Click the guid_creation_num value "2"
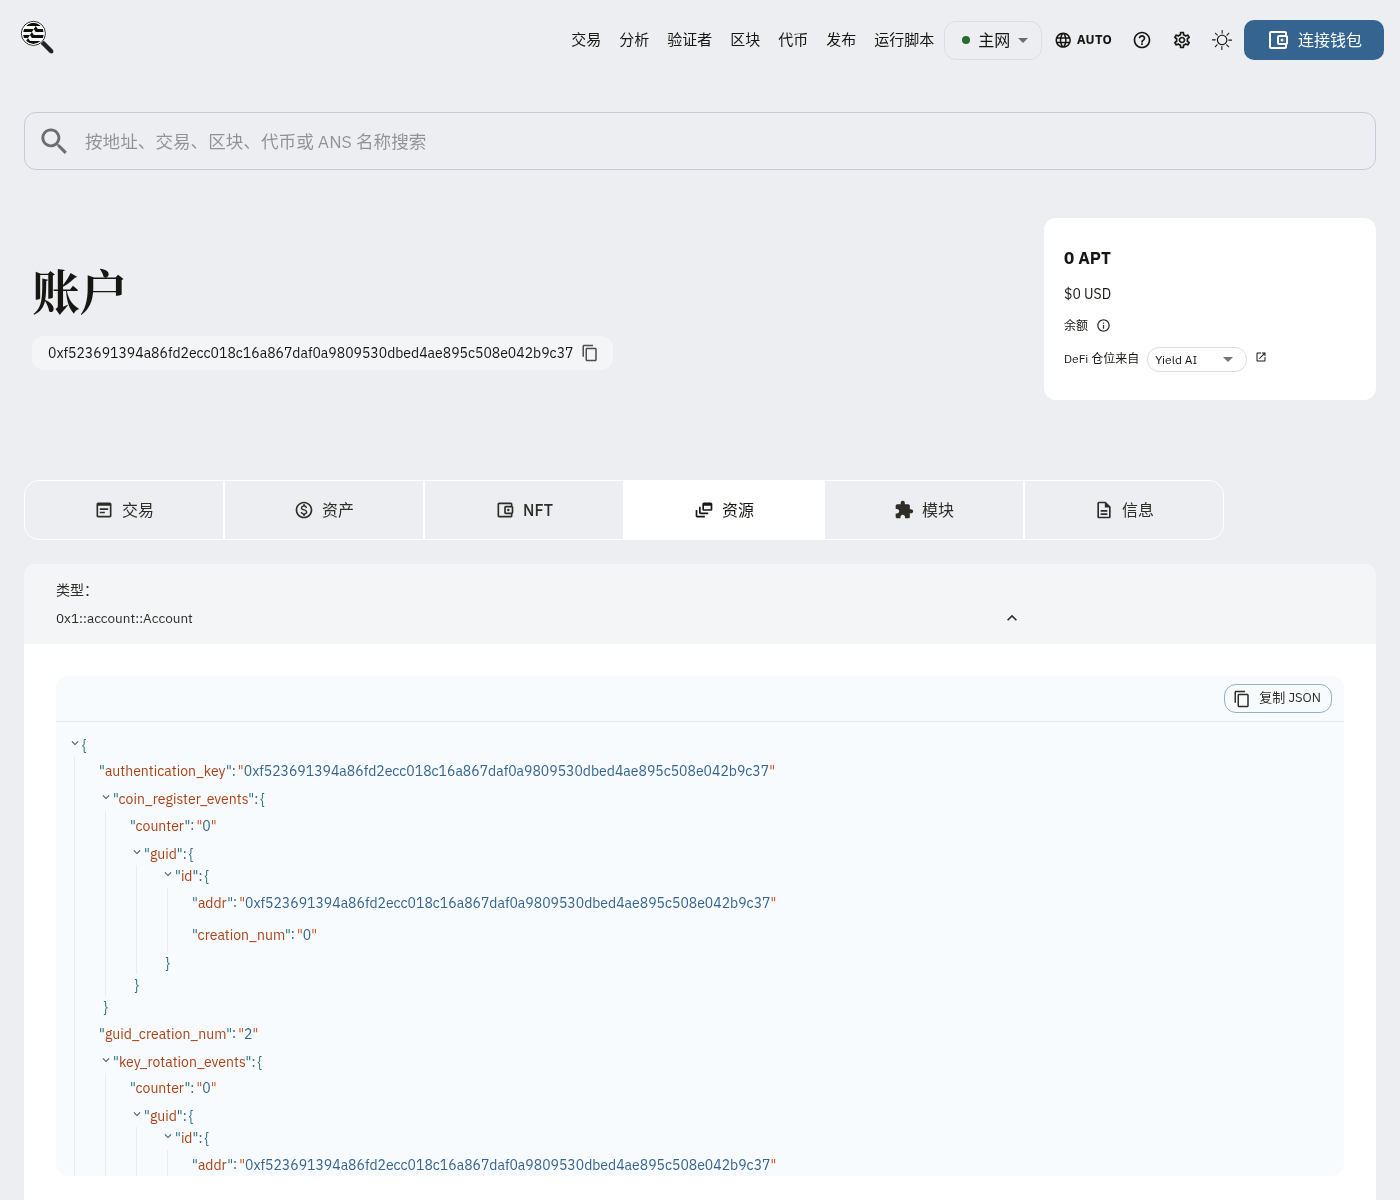The height and width of the screenshot is (1200, 1400). (x=248, y=1034)
